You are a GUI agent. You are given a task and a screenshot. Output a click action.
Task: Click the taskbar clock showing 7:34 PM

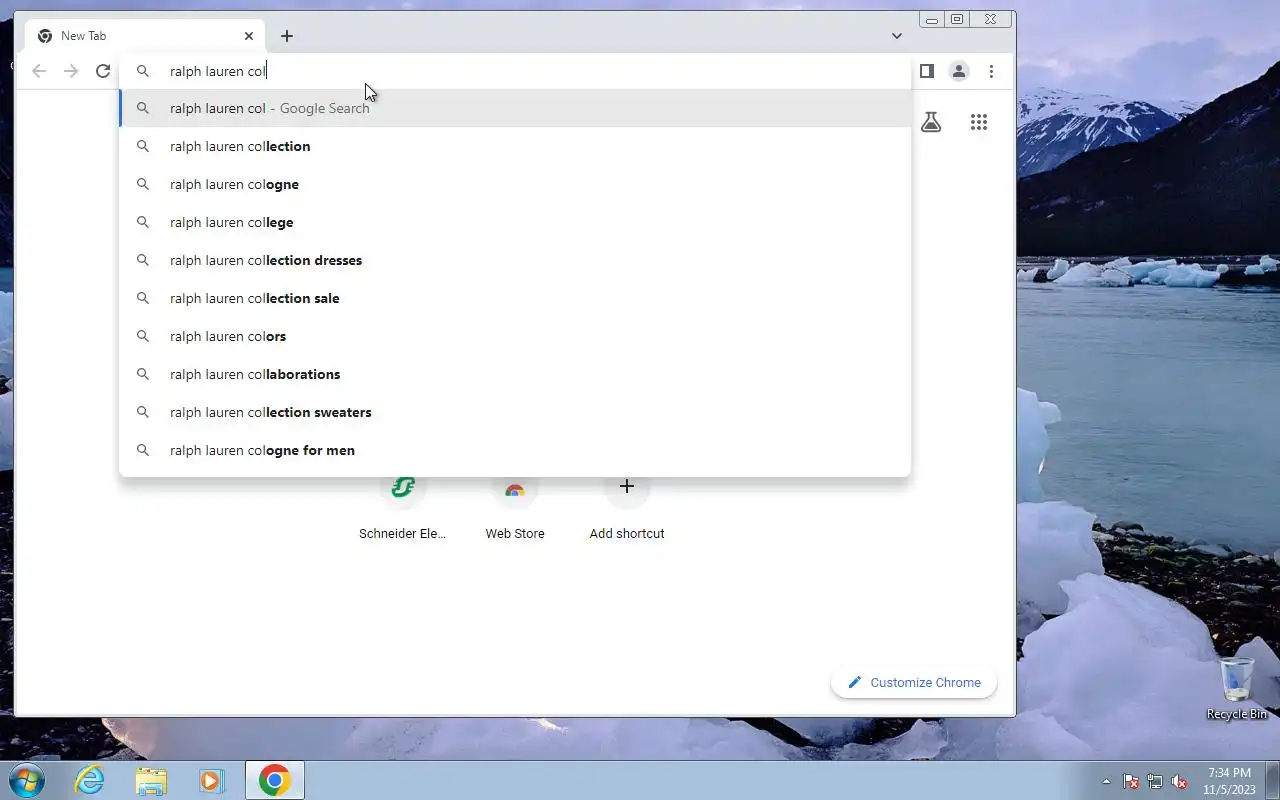(x=1229, y=781)
